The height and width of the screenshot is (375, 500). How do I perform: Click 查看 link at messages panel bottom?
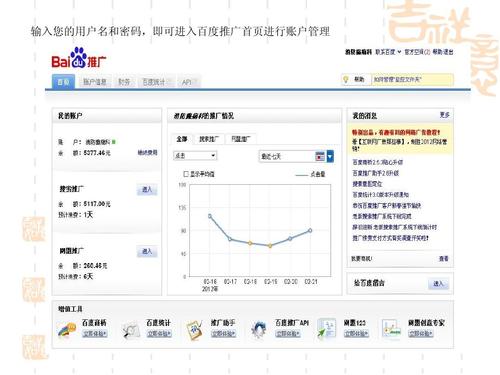tap(444, 259)
